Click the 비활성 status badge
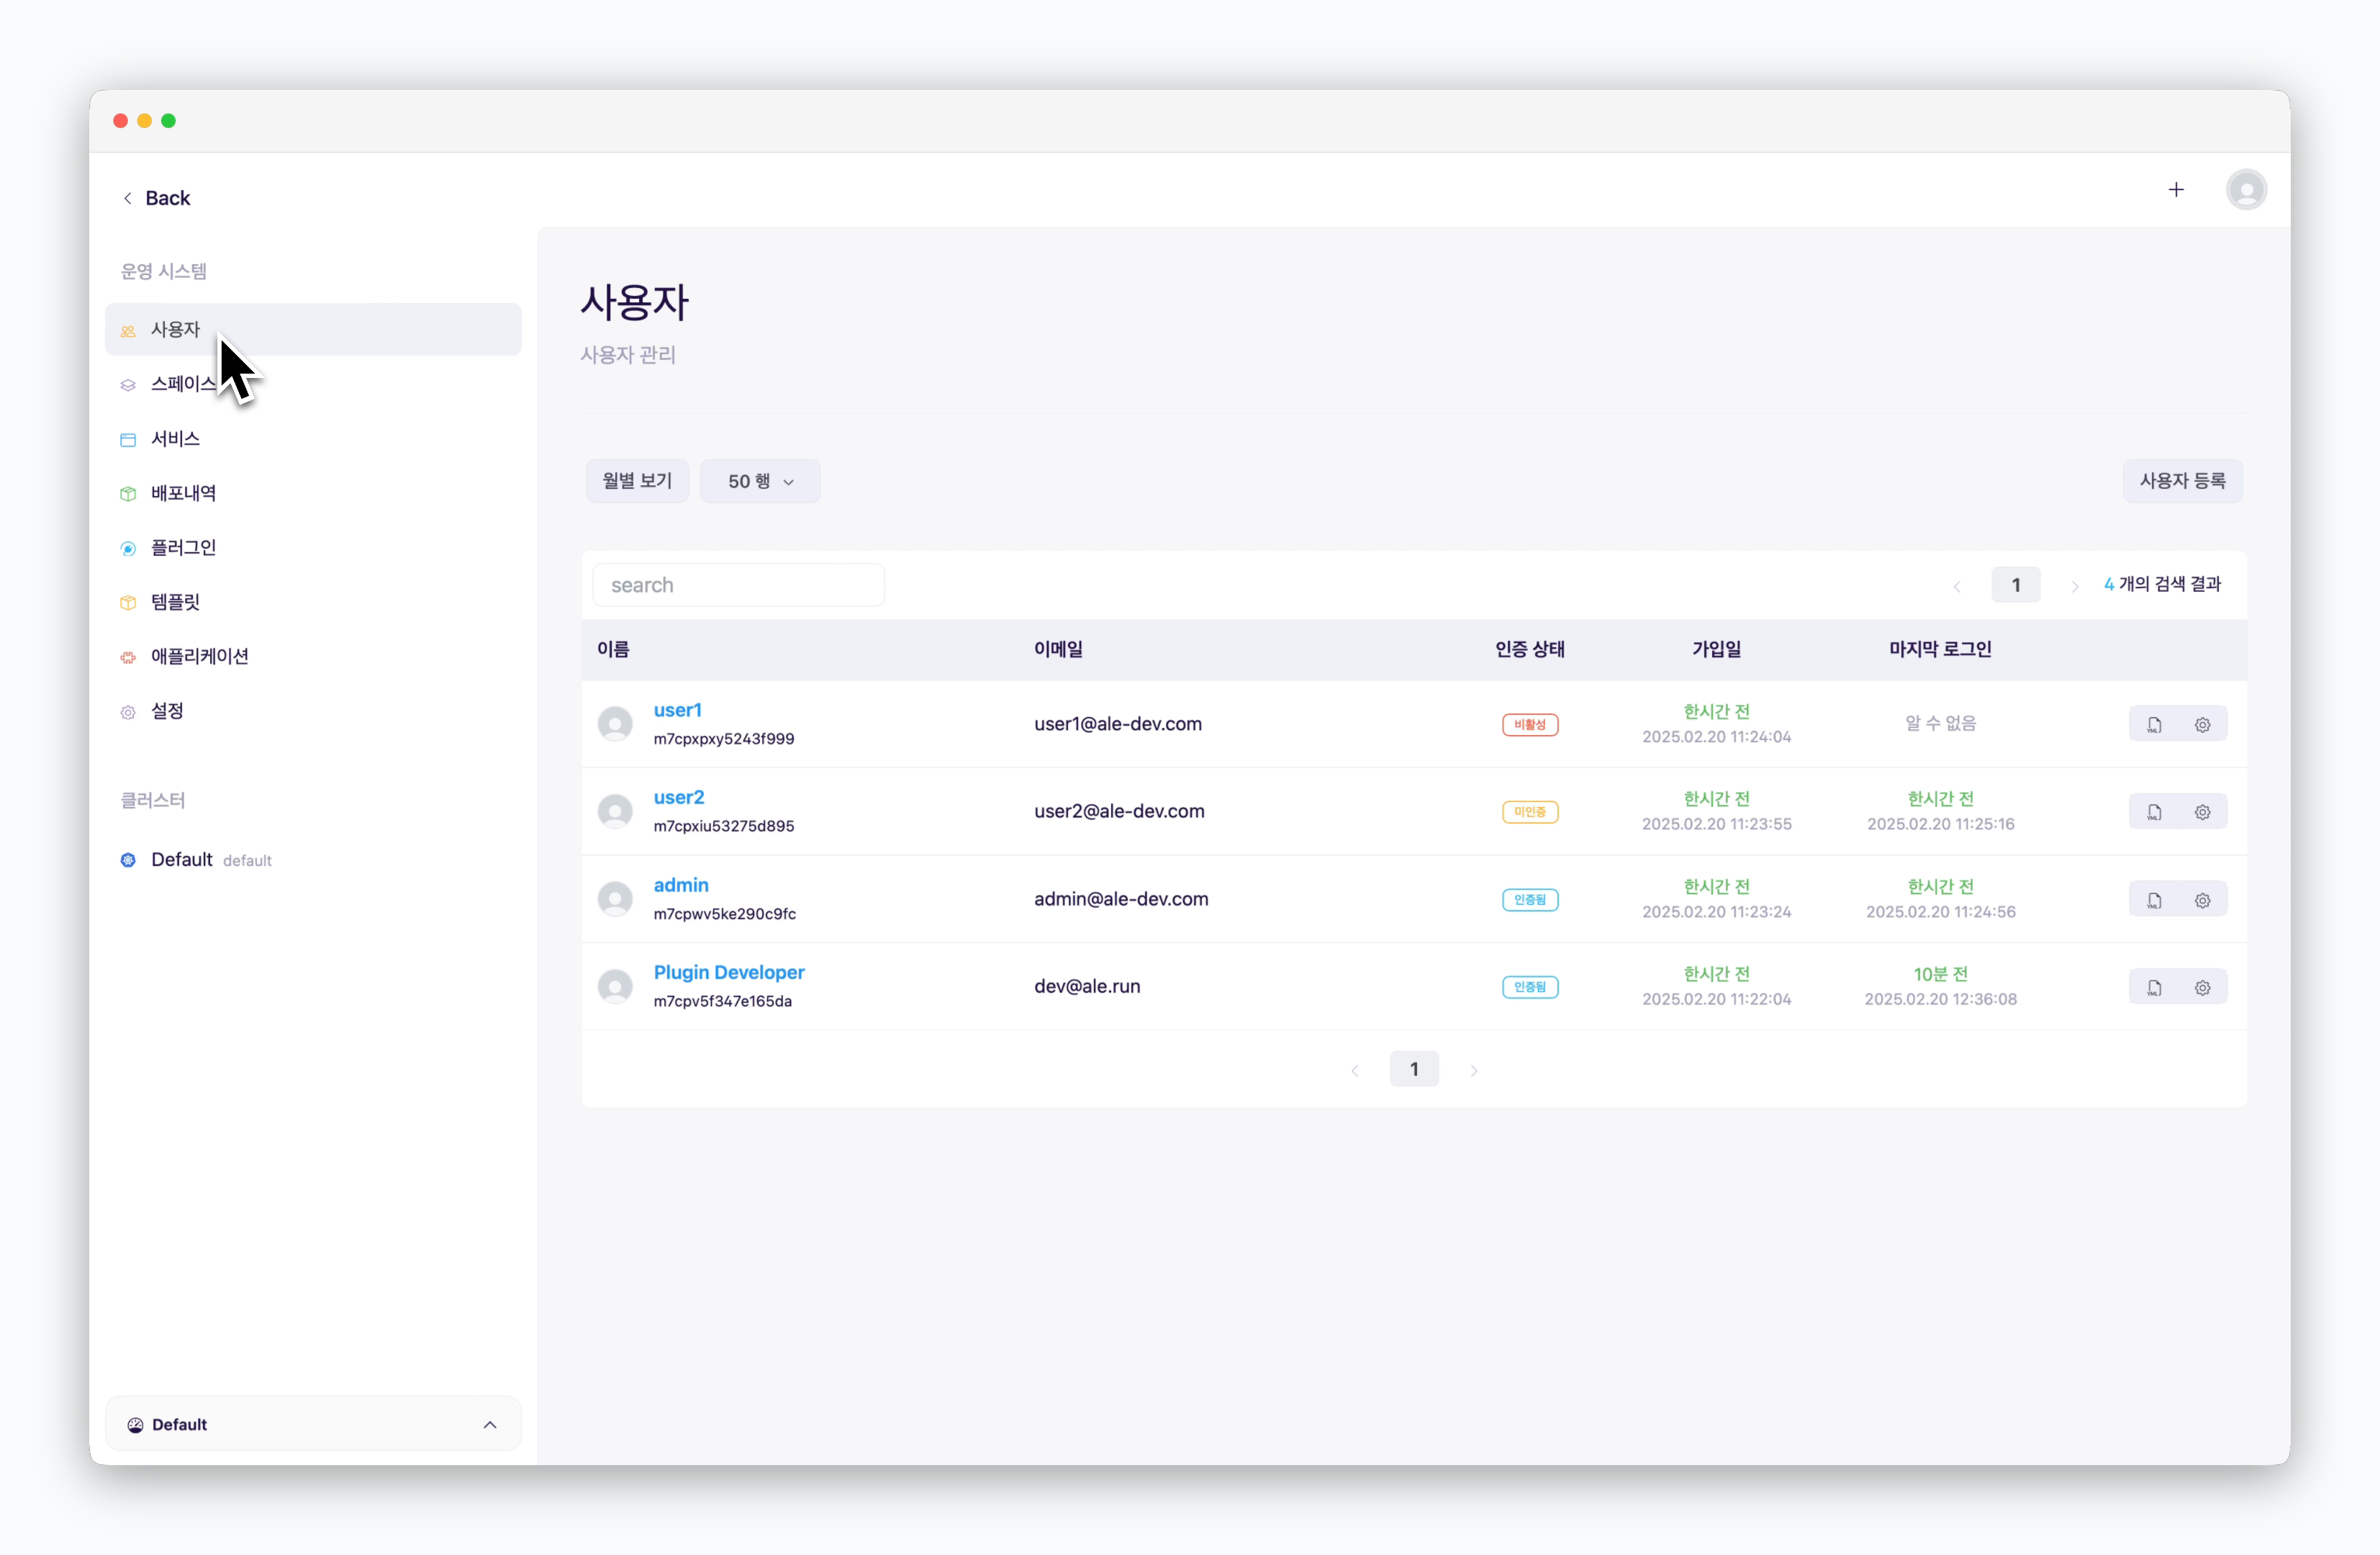The height and width of the screenshot is (1555, 2380). [x=1530, y=725]
